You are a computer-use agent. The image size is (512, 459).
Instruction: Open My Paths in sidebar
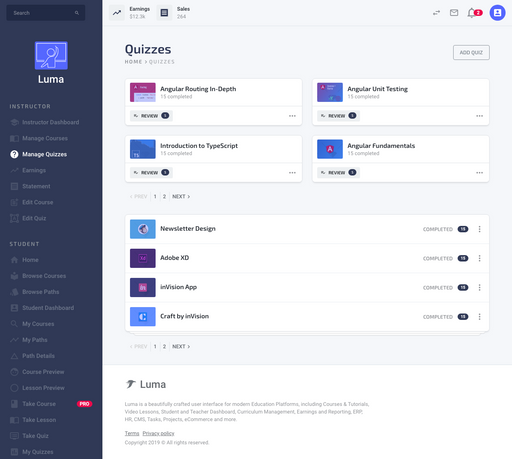pos(35,340)
